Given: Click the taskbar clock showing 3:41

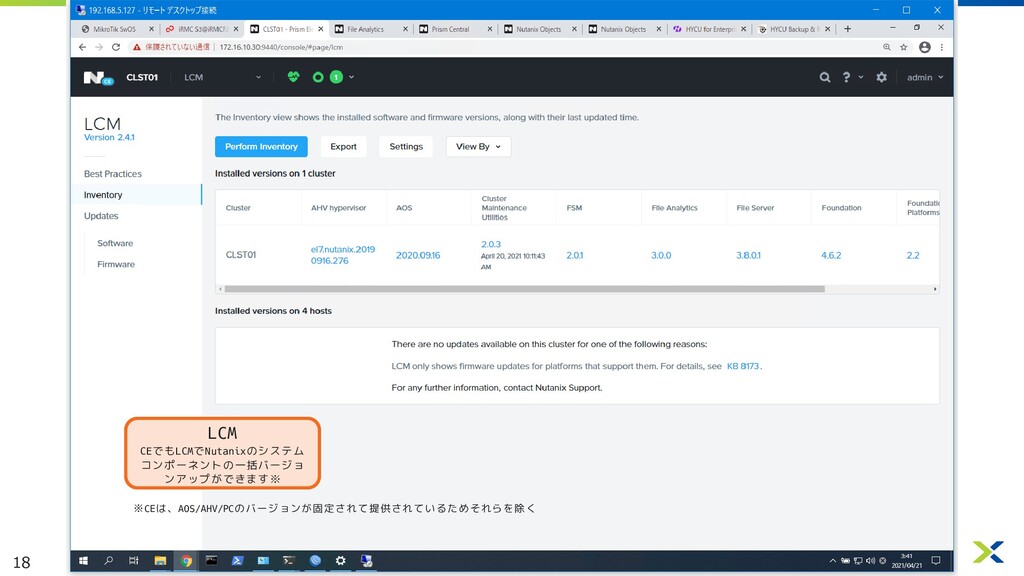Looking at the screenshot, I should 906,560.
